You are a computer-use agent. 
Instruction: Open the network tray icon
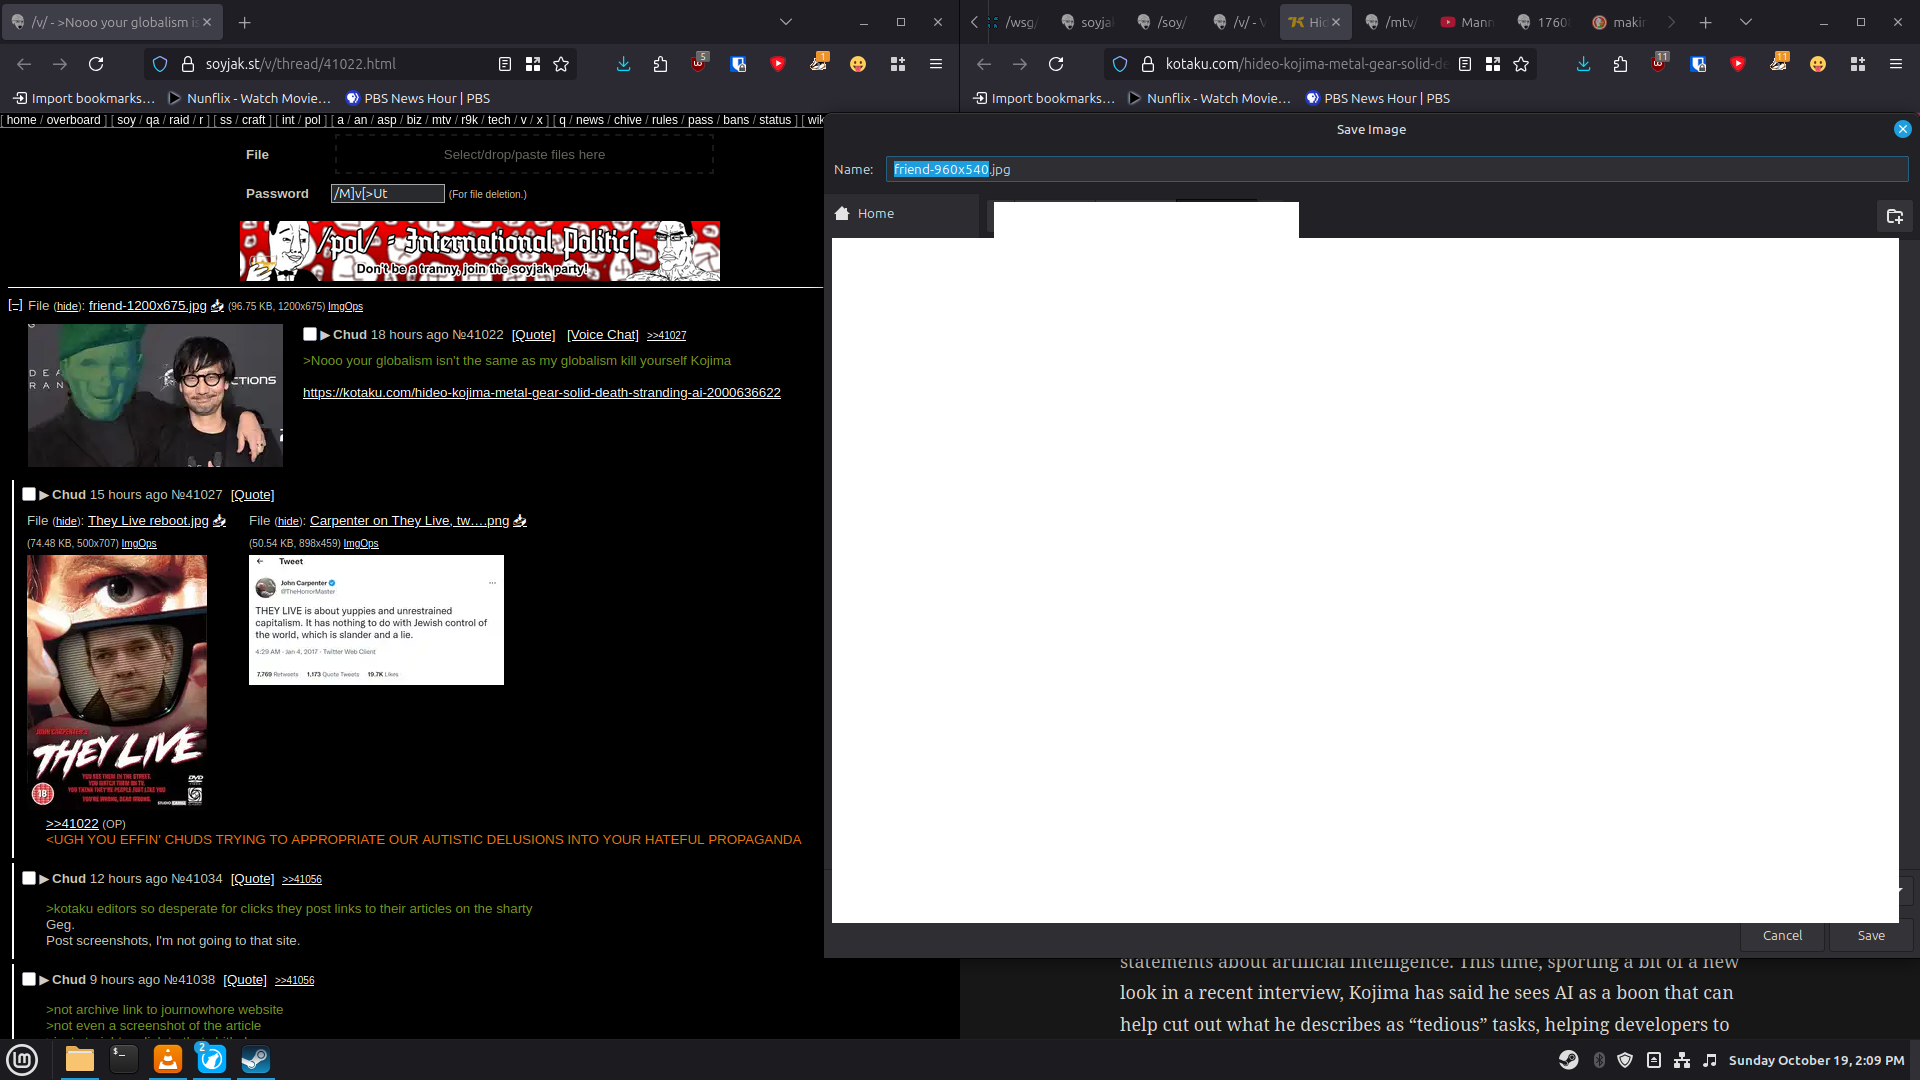1682,1060
